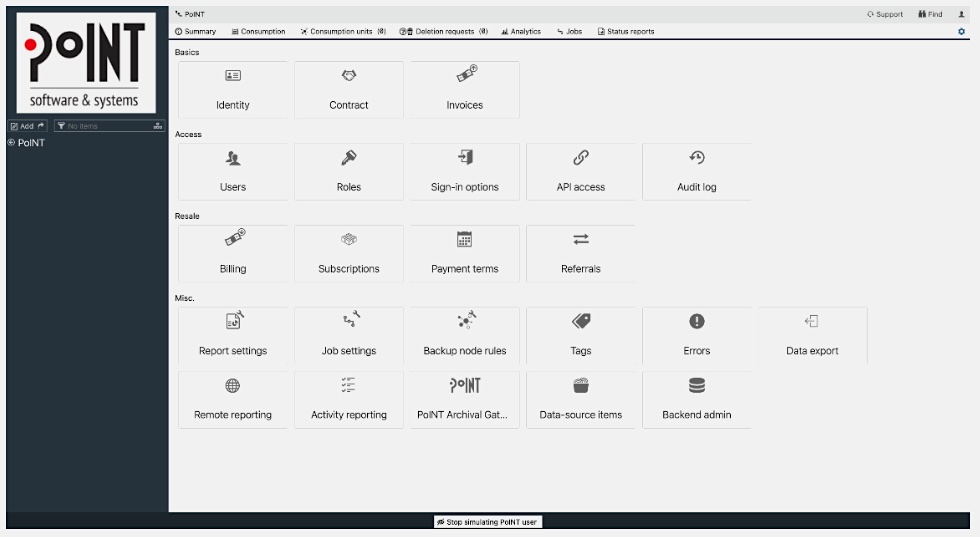Open the Status reports tab
Screen dimensions: 980x537
[x=626, y=31]
